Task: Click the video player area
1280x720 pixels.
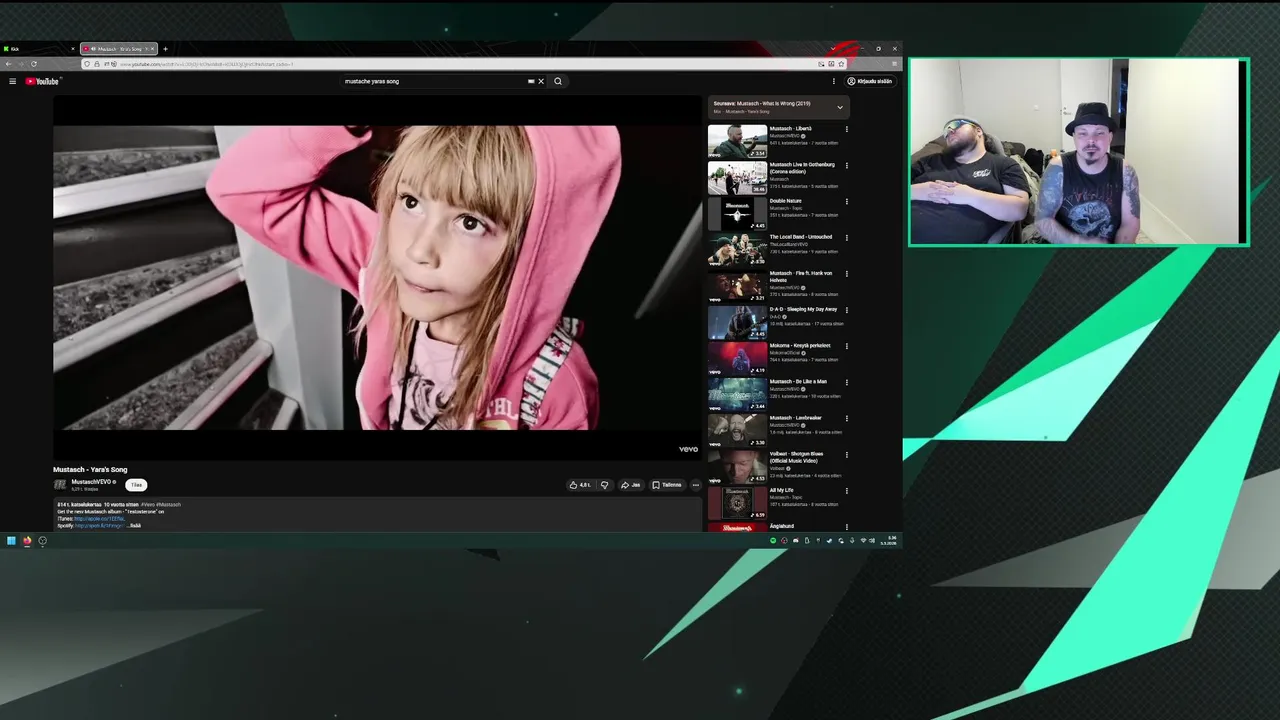Action: [x=377, y=278]
